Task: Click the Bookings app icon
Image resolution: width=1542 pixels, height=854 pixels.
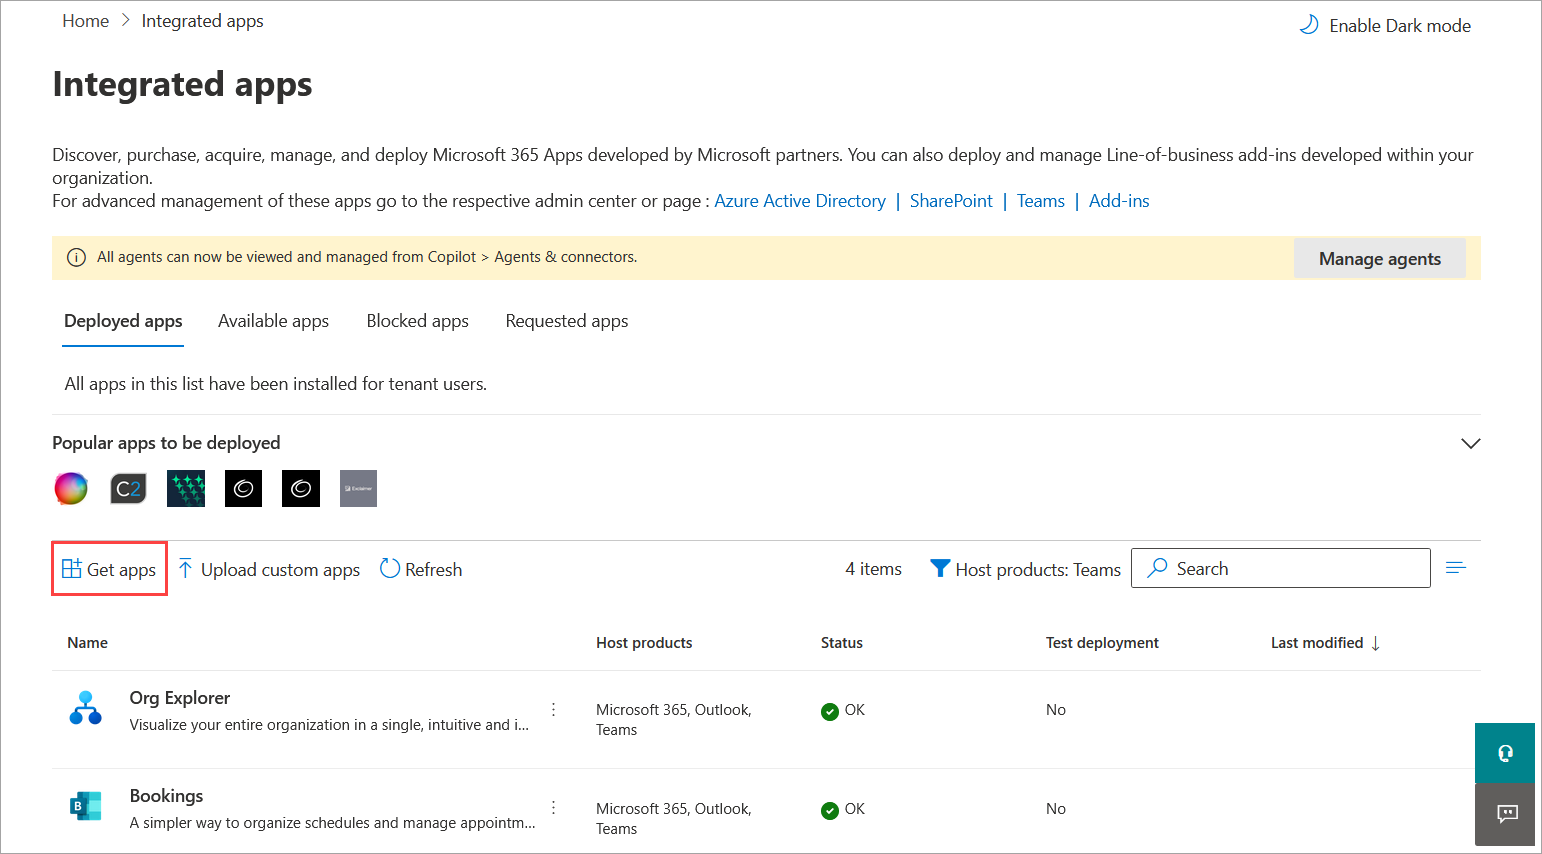Action: [x=86, y=806]
